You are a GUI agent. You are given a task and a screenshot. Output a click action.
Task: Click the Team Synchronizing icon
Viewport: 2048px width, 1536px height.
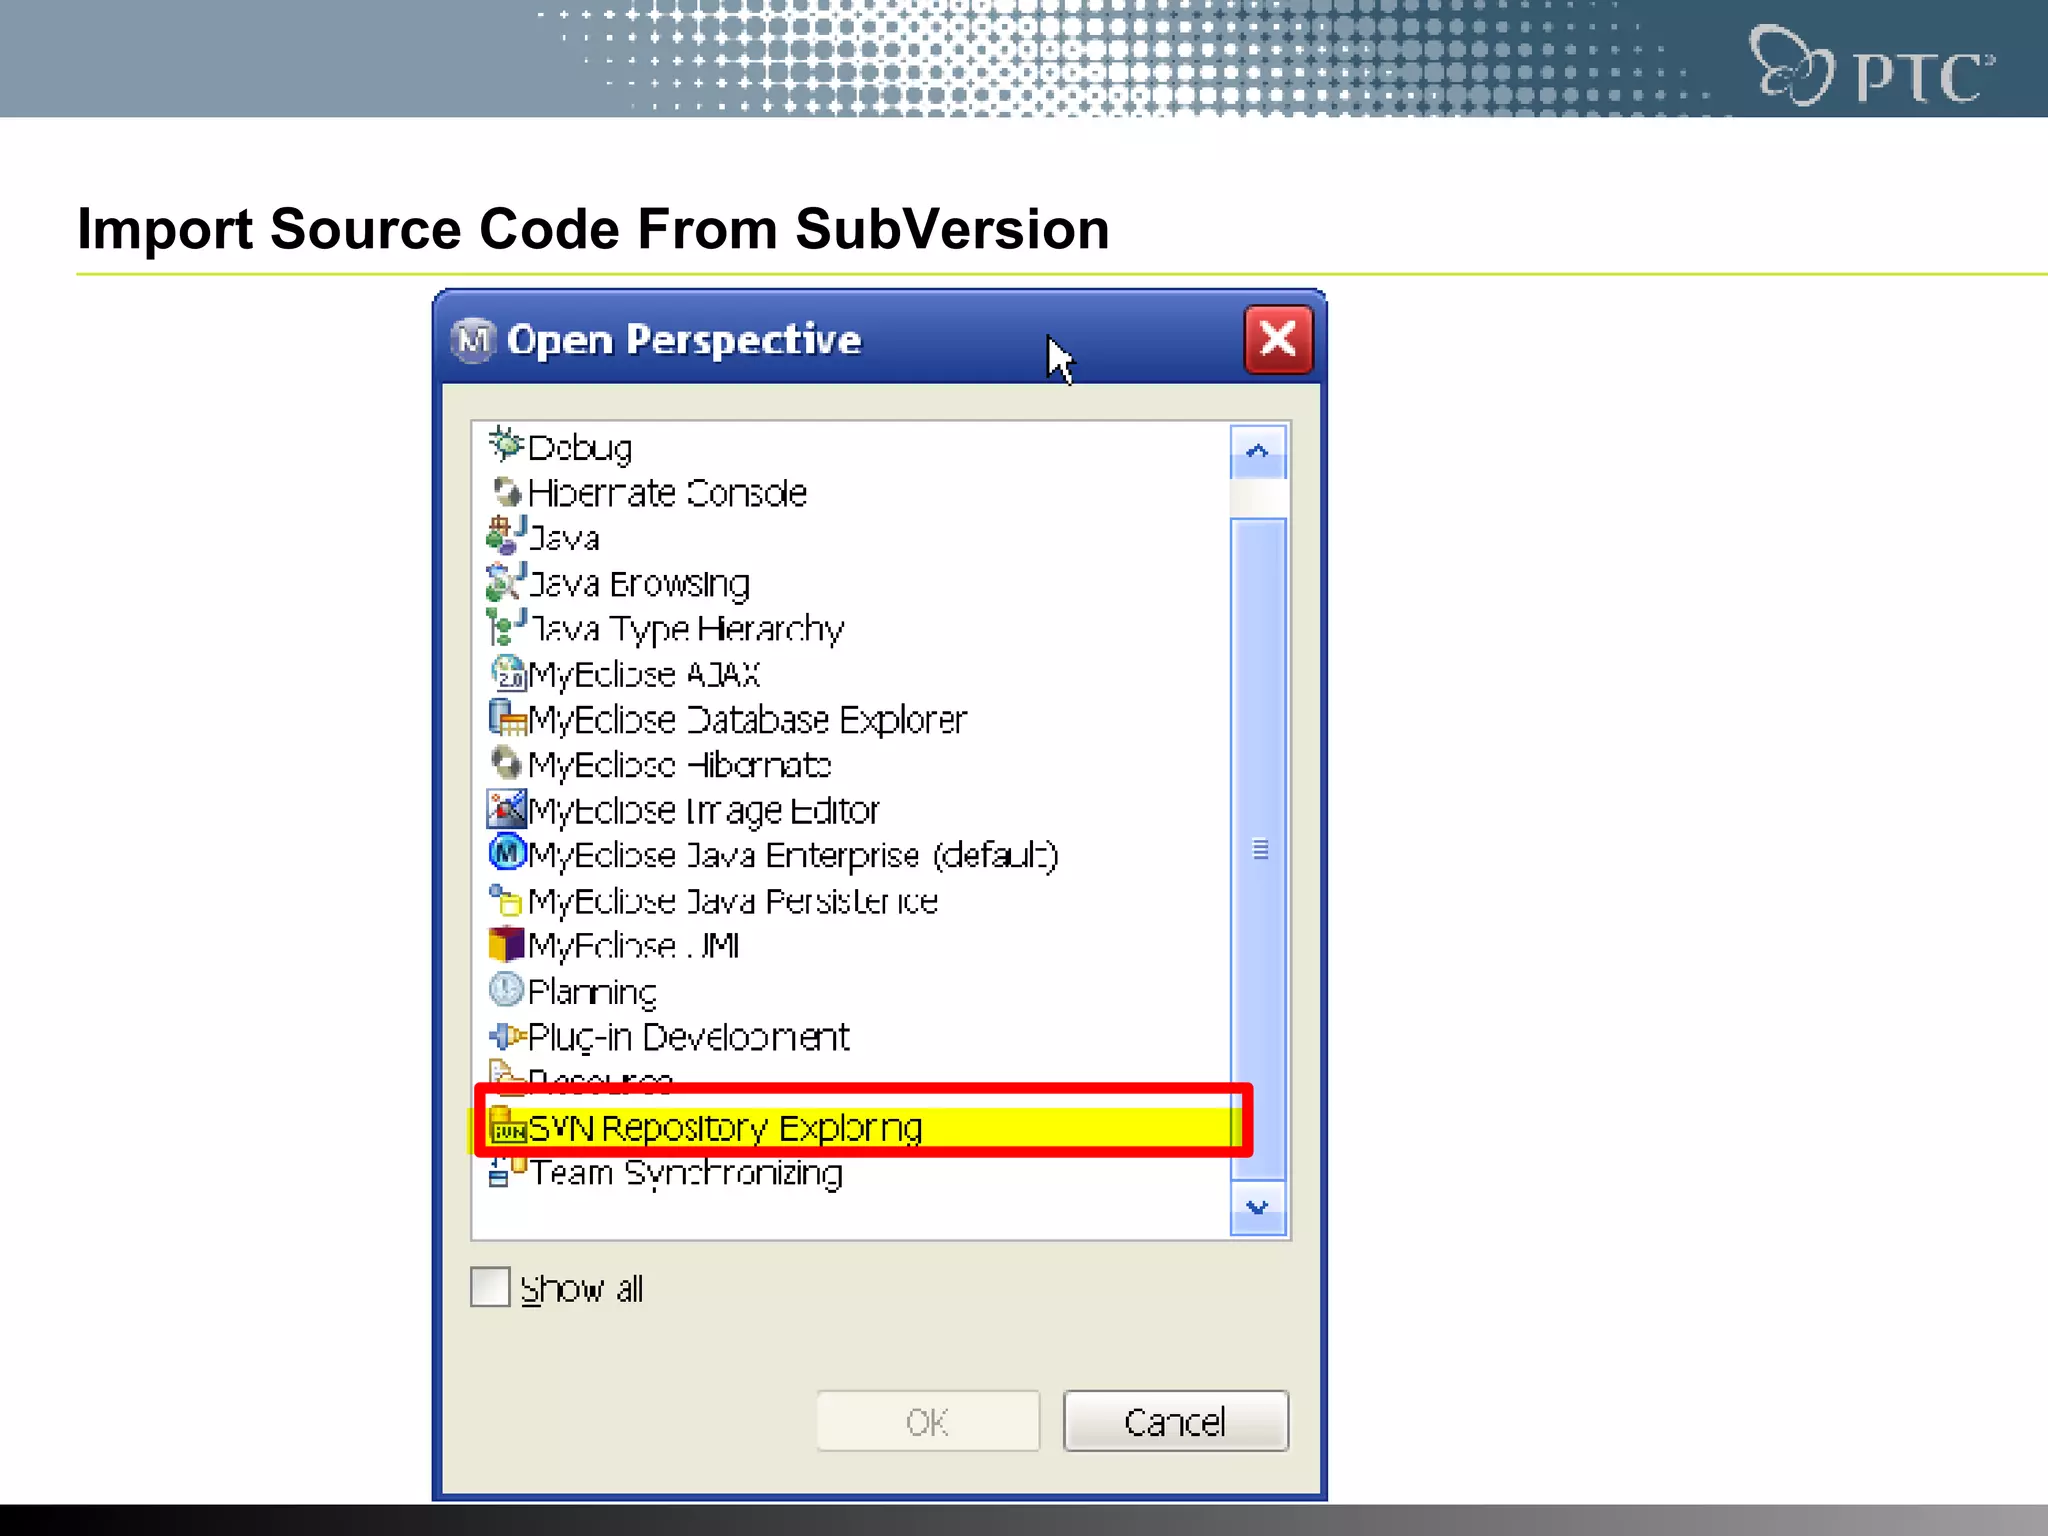(507, 1171)
